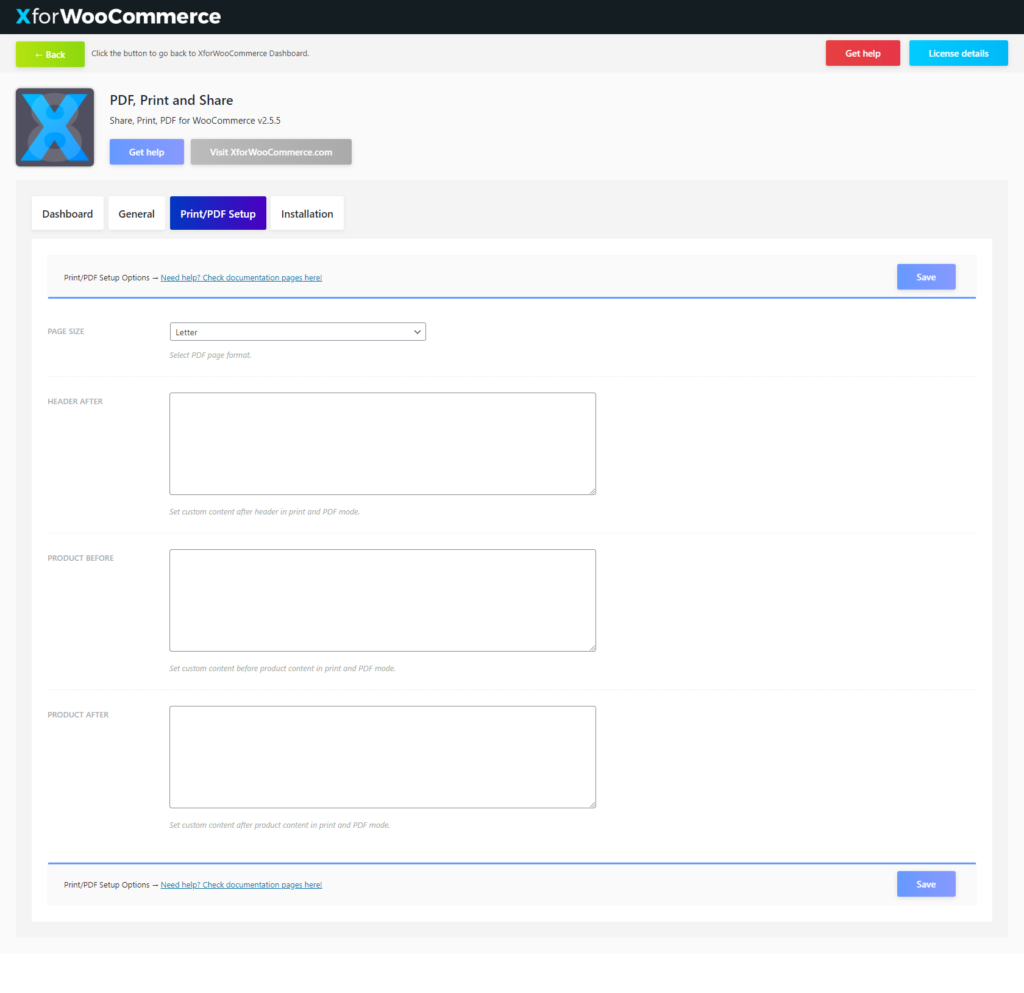Viewport: 1024px width, 993px height.
Task: Open the Installation tab
Action: [x=307, y=213]
